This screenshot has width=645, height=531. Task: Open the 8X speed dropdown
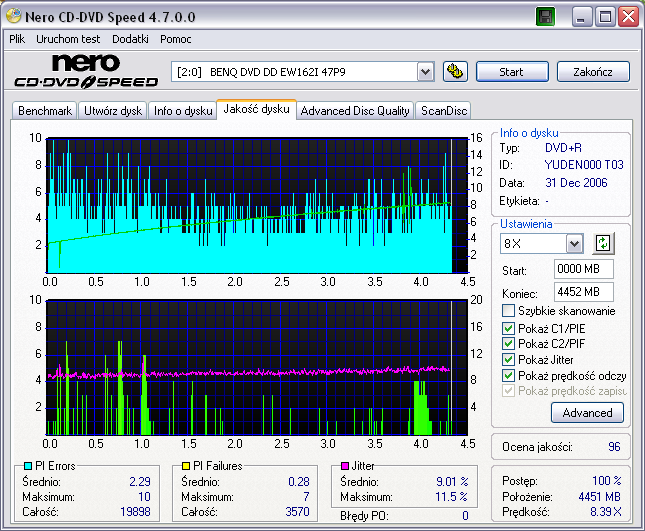[x=574, y=244]
